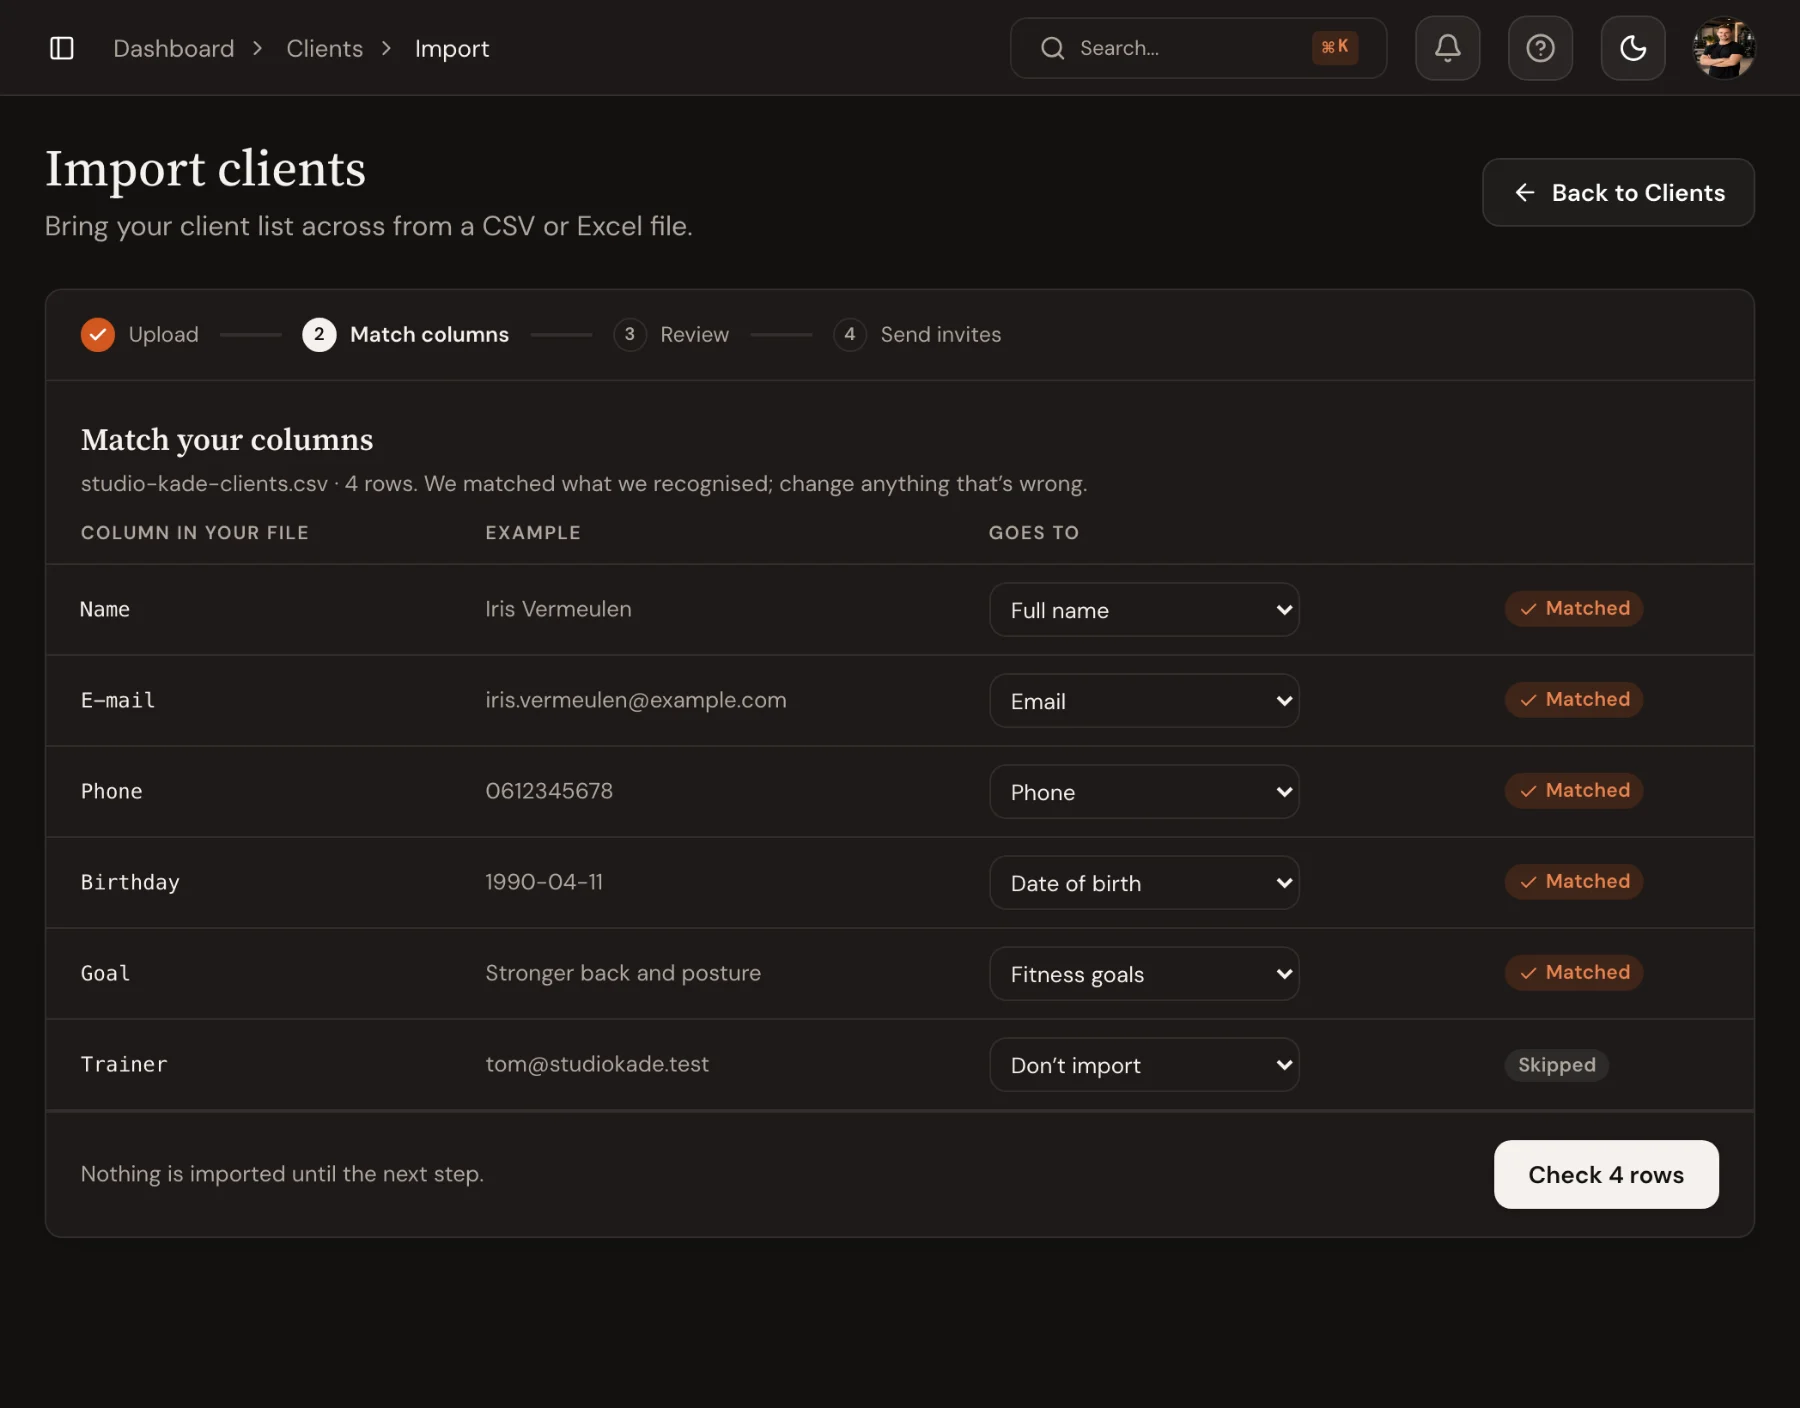The width and height of the screenshot is (1800, 1408).
Task: Click the text "Stronger back and posture"
Action: tap(623, 973)
